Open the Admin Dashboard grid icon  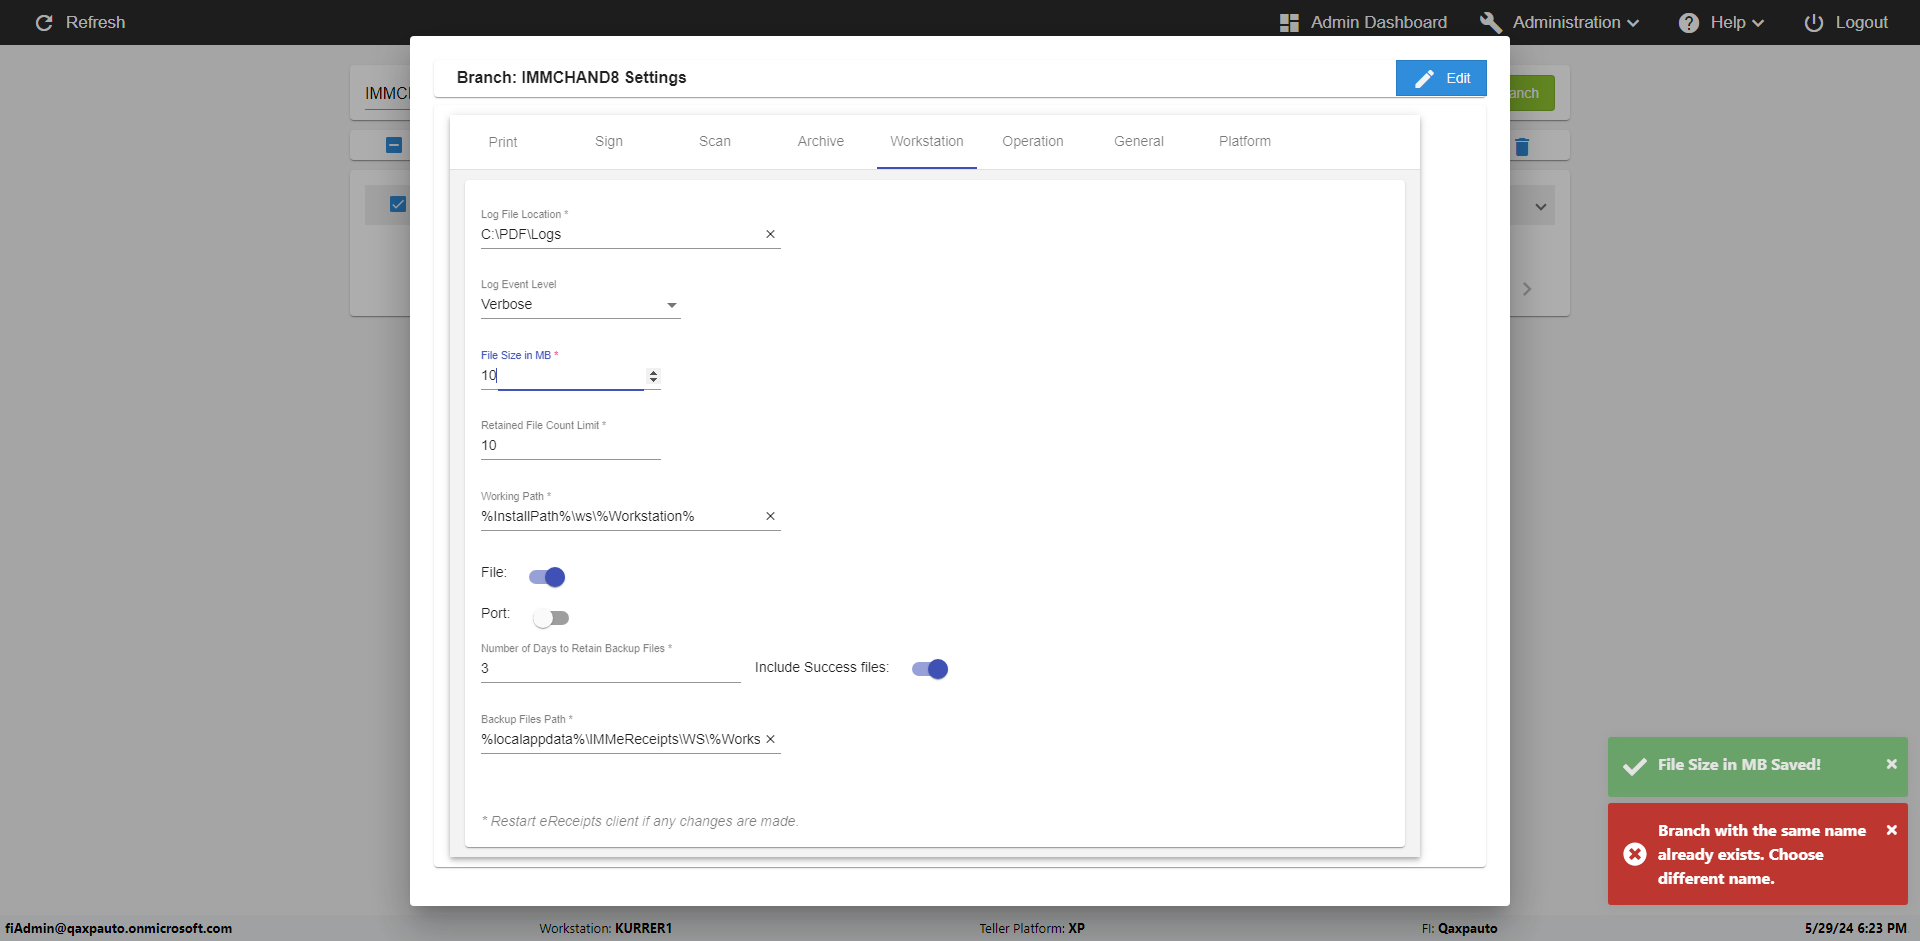tap(1289, 22)
